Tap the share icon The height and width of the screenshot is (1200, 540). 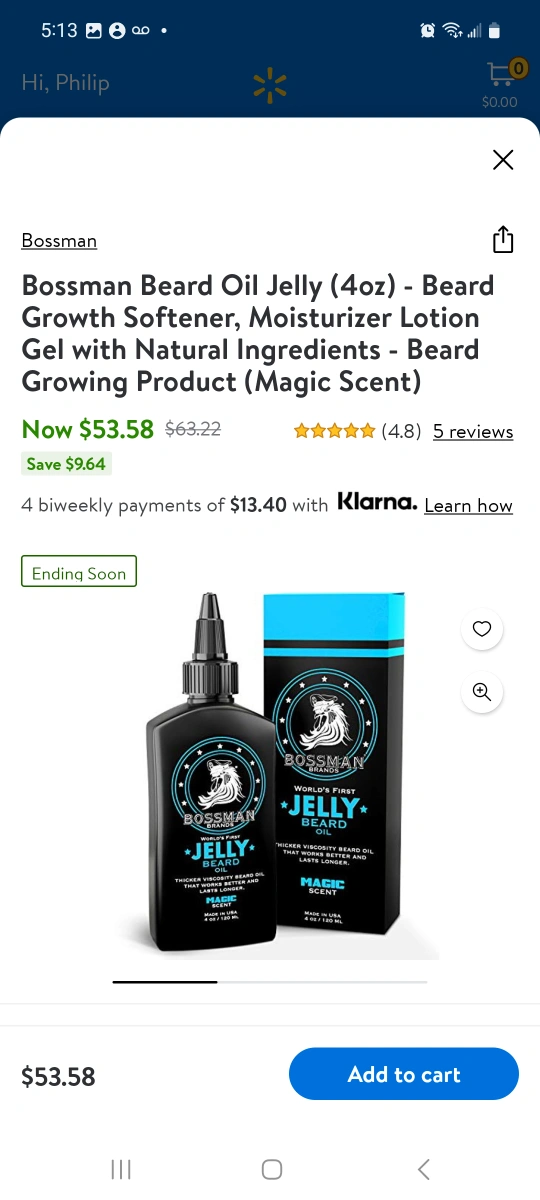[503, 240]
